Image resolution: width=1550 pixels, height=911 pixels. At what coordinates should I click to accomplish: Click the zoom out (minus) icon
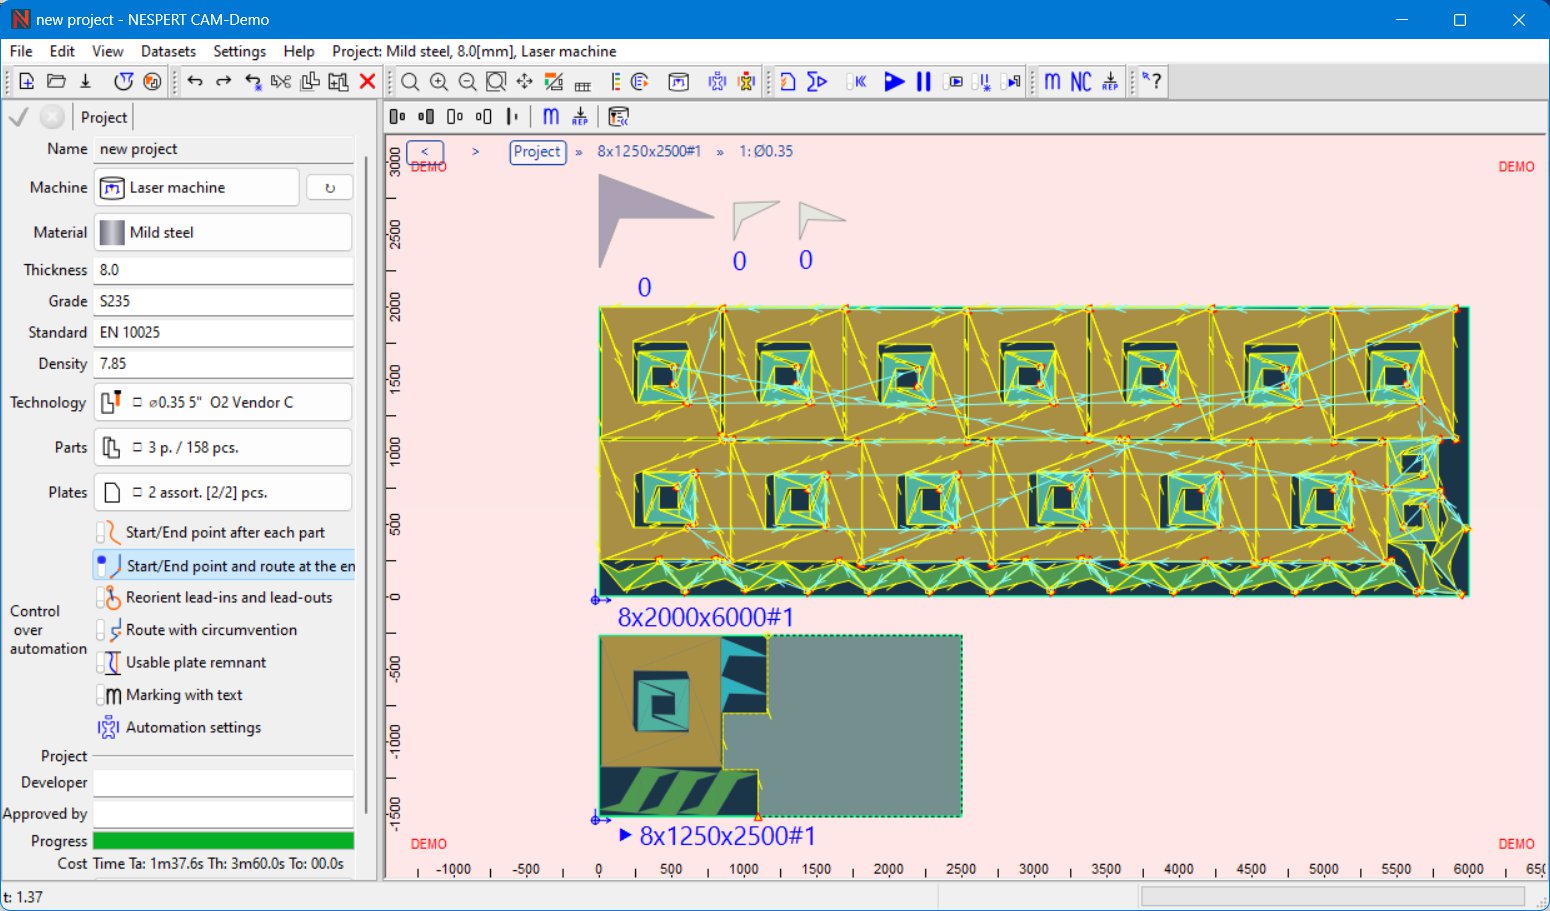[467, 82]
